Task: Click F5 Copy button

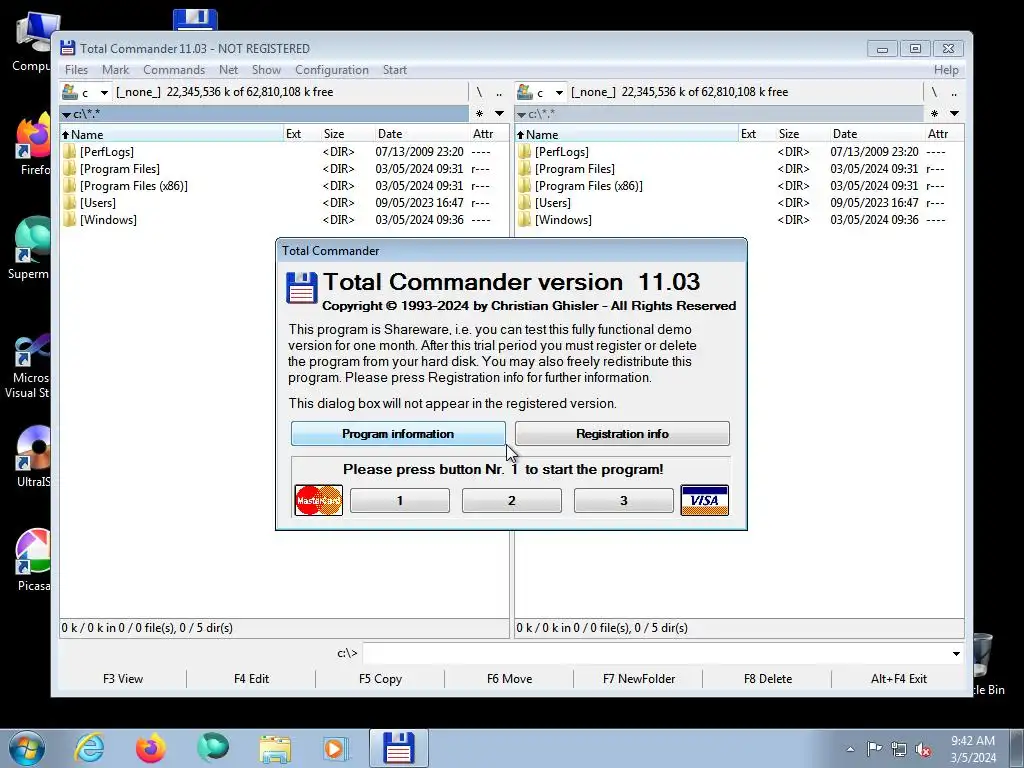Action: [x=380, y=679]
